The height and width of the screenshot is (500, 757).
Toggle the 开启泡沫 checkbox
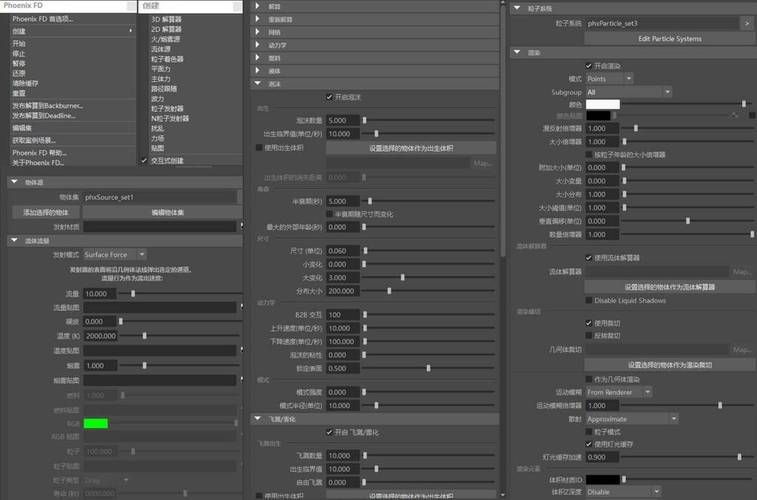click(x=330, y=97)
